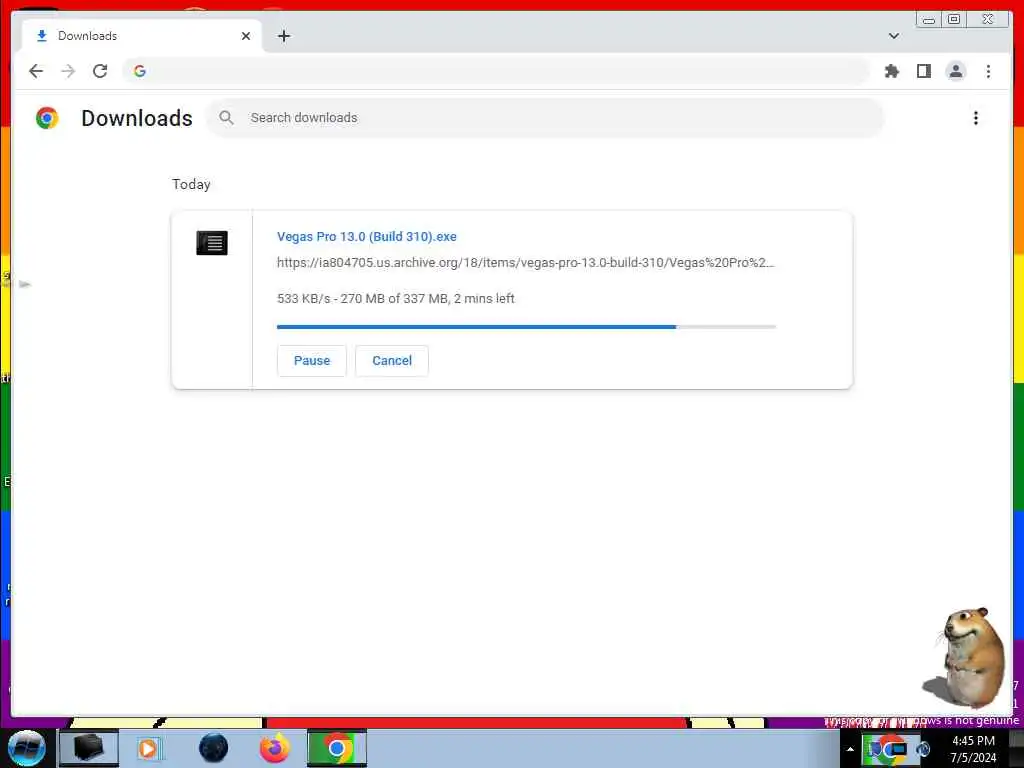Open Chrome's three-dot main menu
Screen dimensions: 1024x768
click(988, 71)
